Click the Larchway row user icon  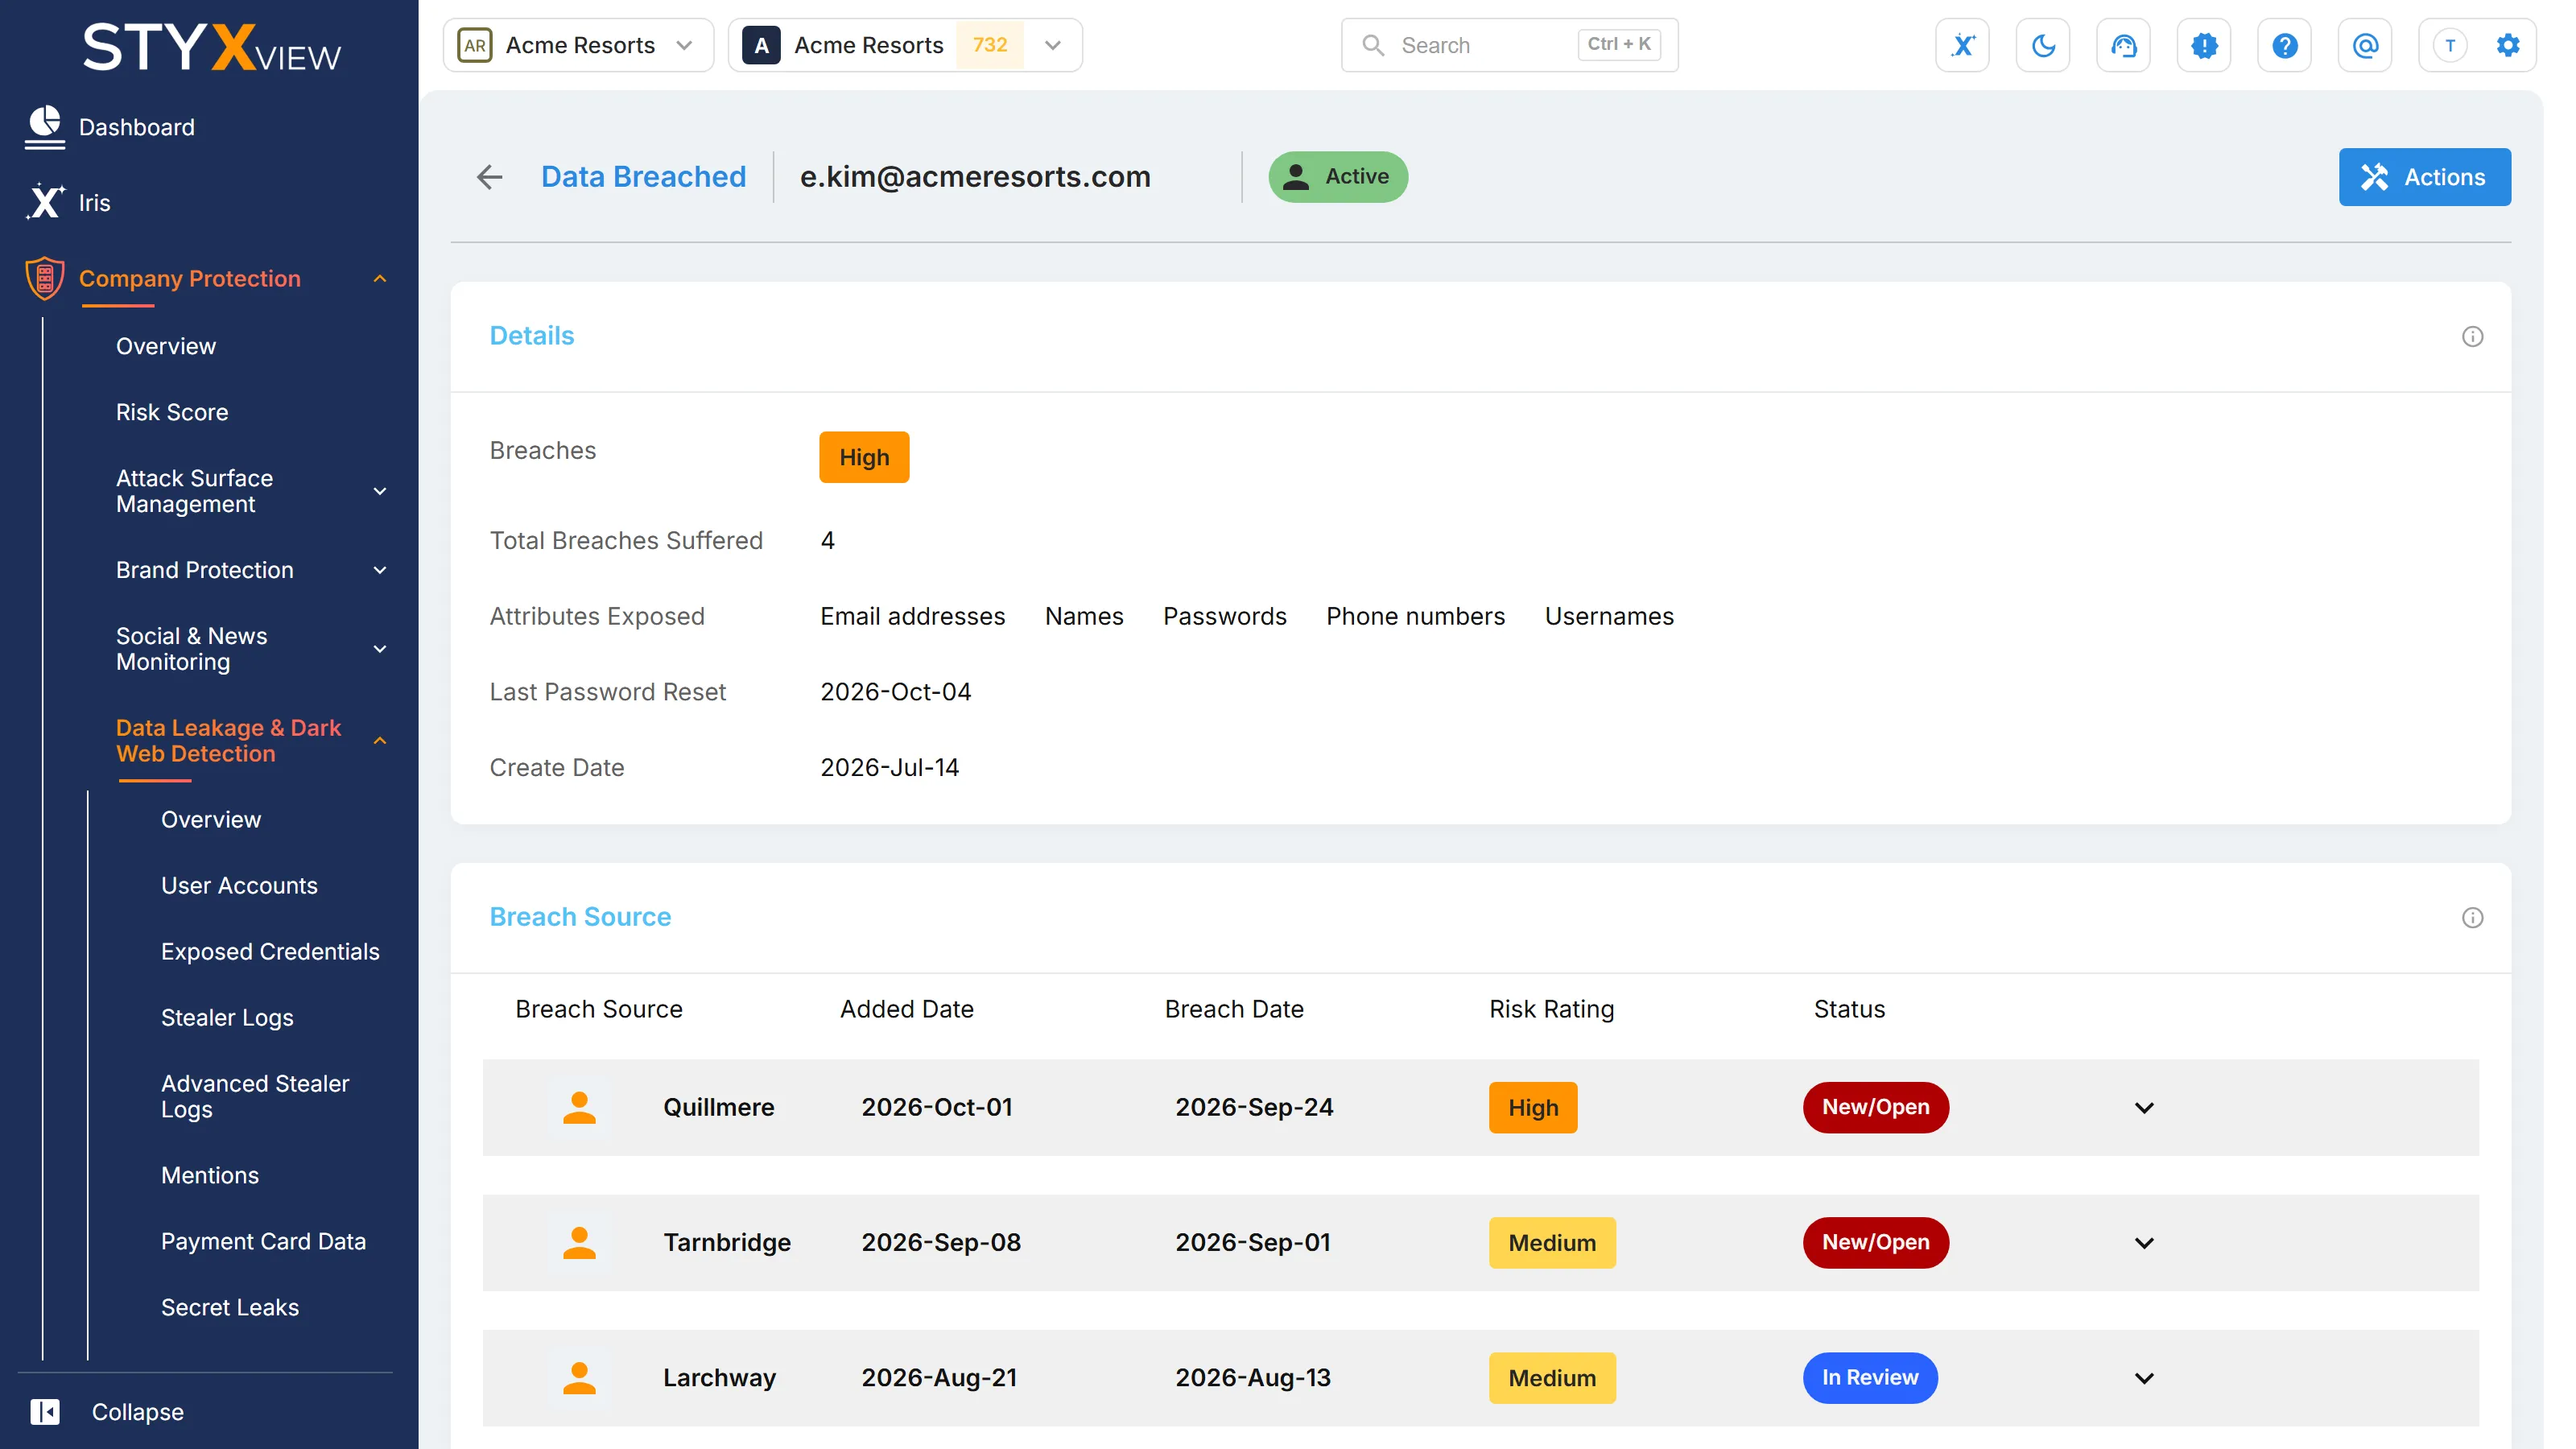click(x=579, y=1377)
